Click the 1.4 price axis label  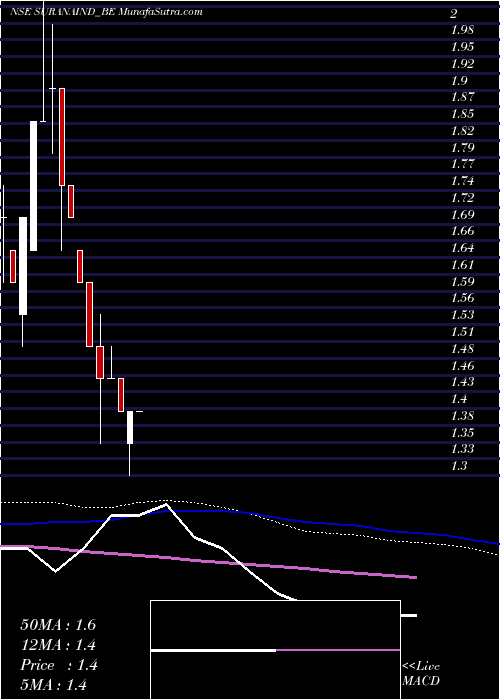point(459,399)
